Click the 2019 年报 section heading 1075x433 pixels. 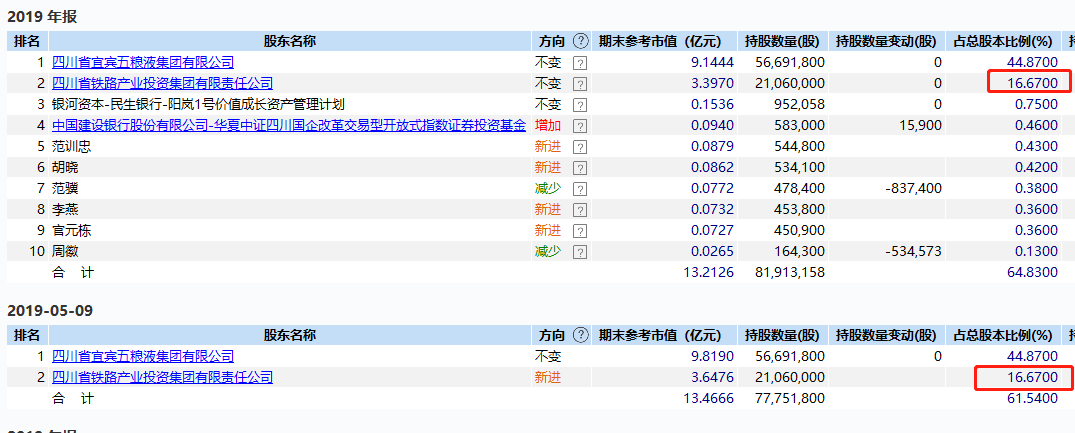(x=42, y=17)
